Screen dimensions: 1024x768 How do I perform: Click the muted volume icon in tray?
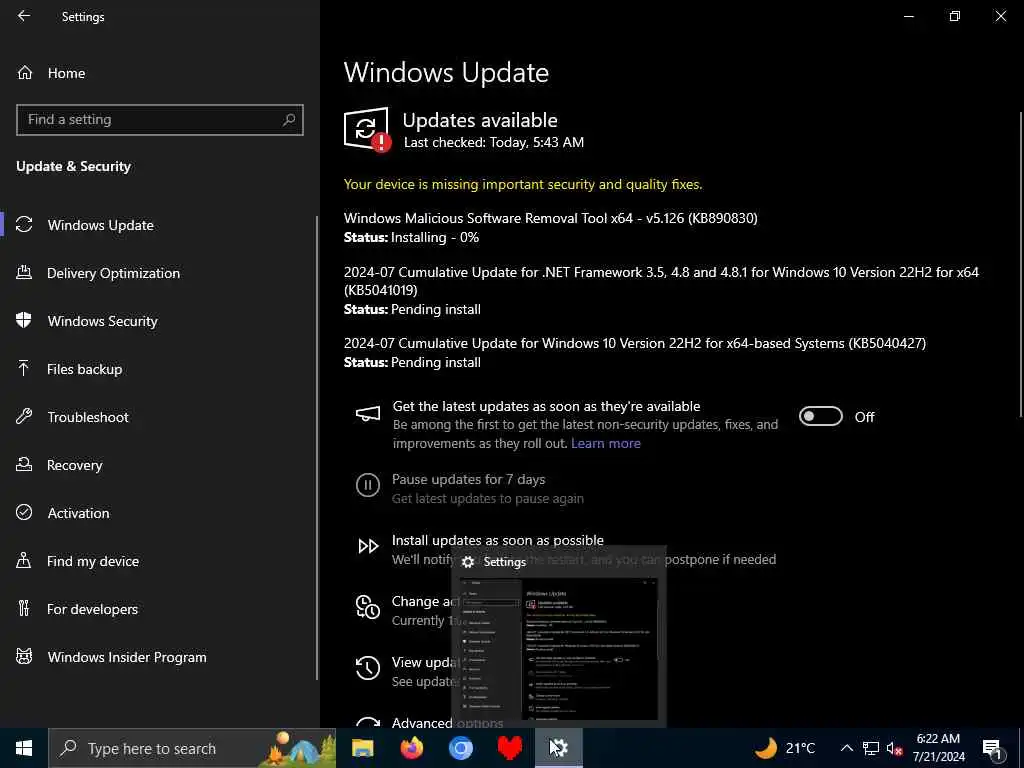894,748
